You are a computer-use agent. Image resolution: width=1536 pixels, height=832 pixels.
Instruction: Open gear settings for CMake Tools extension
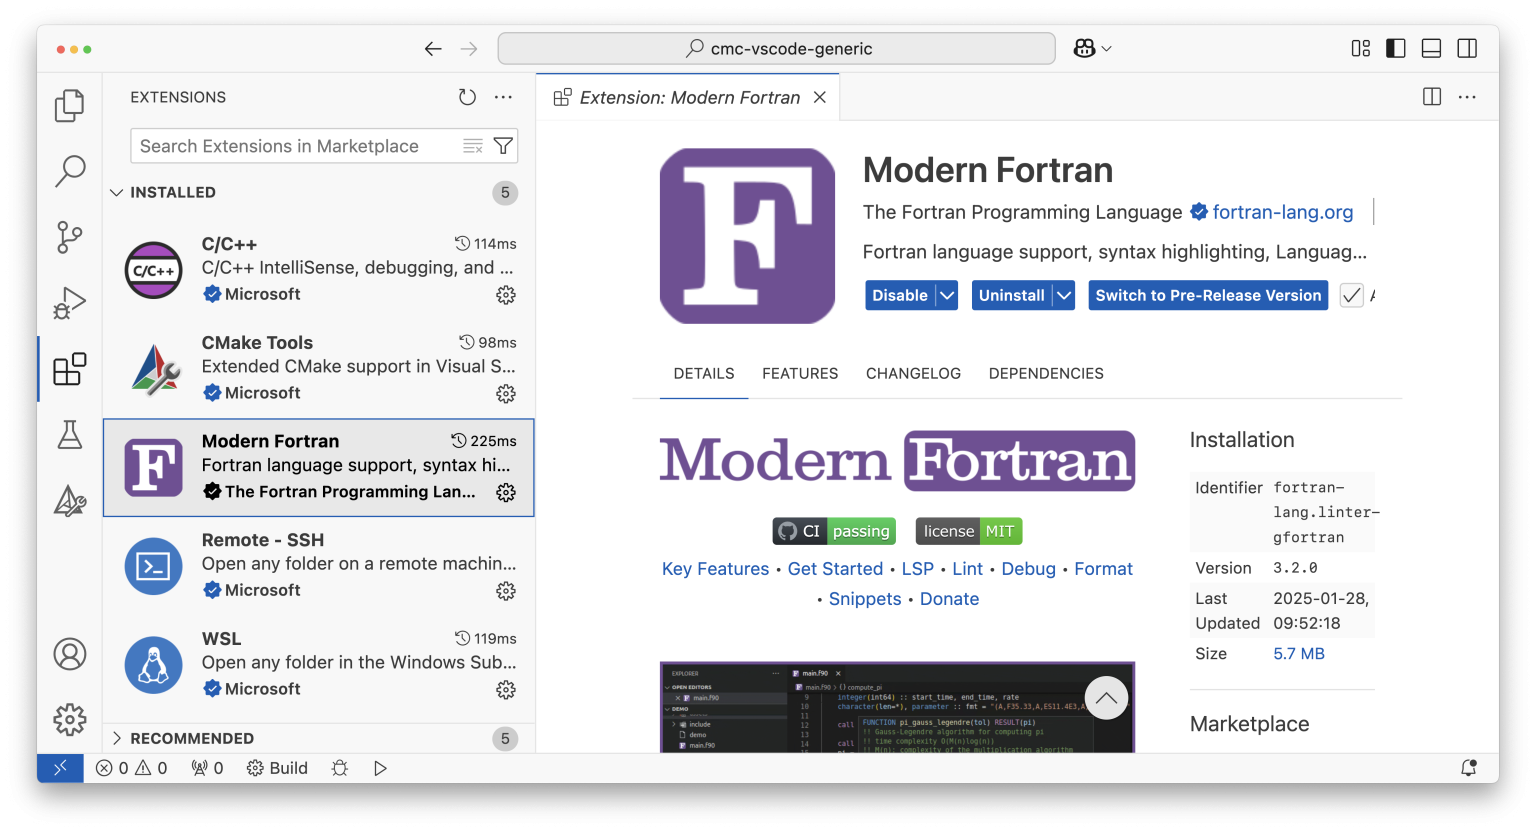(x=506, y=394)
